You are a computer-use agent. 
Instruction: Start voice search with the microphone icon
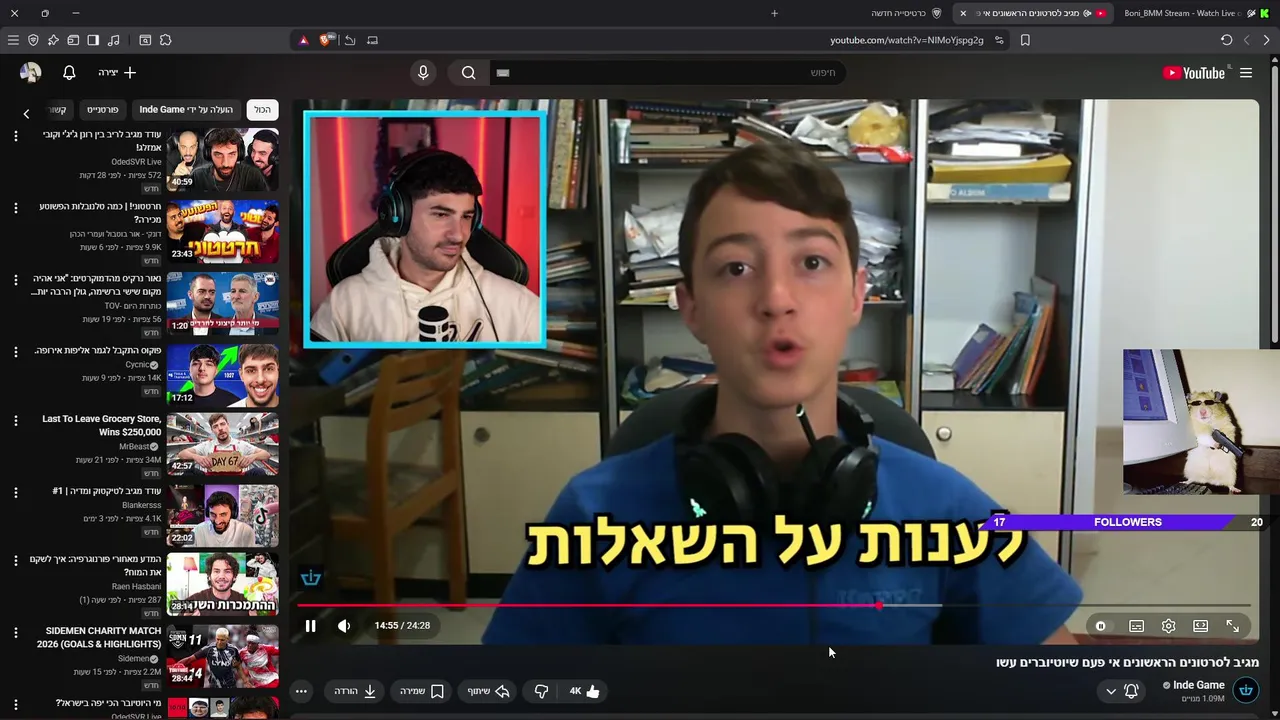point(423,73)
